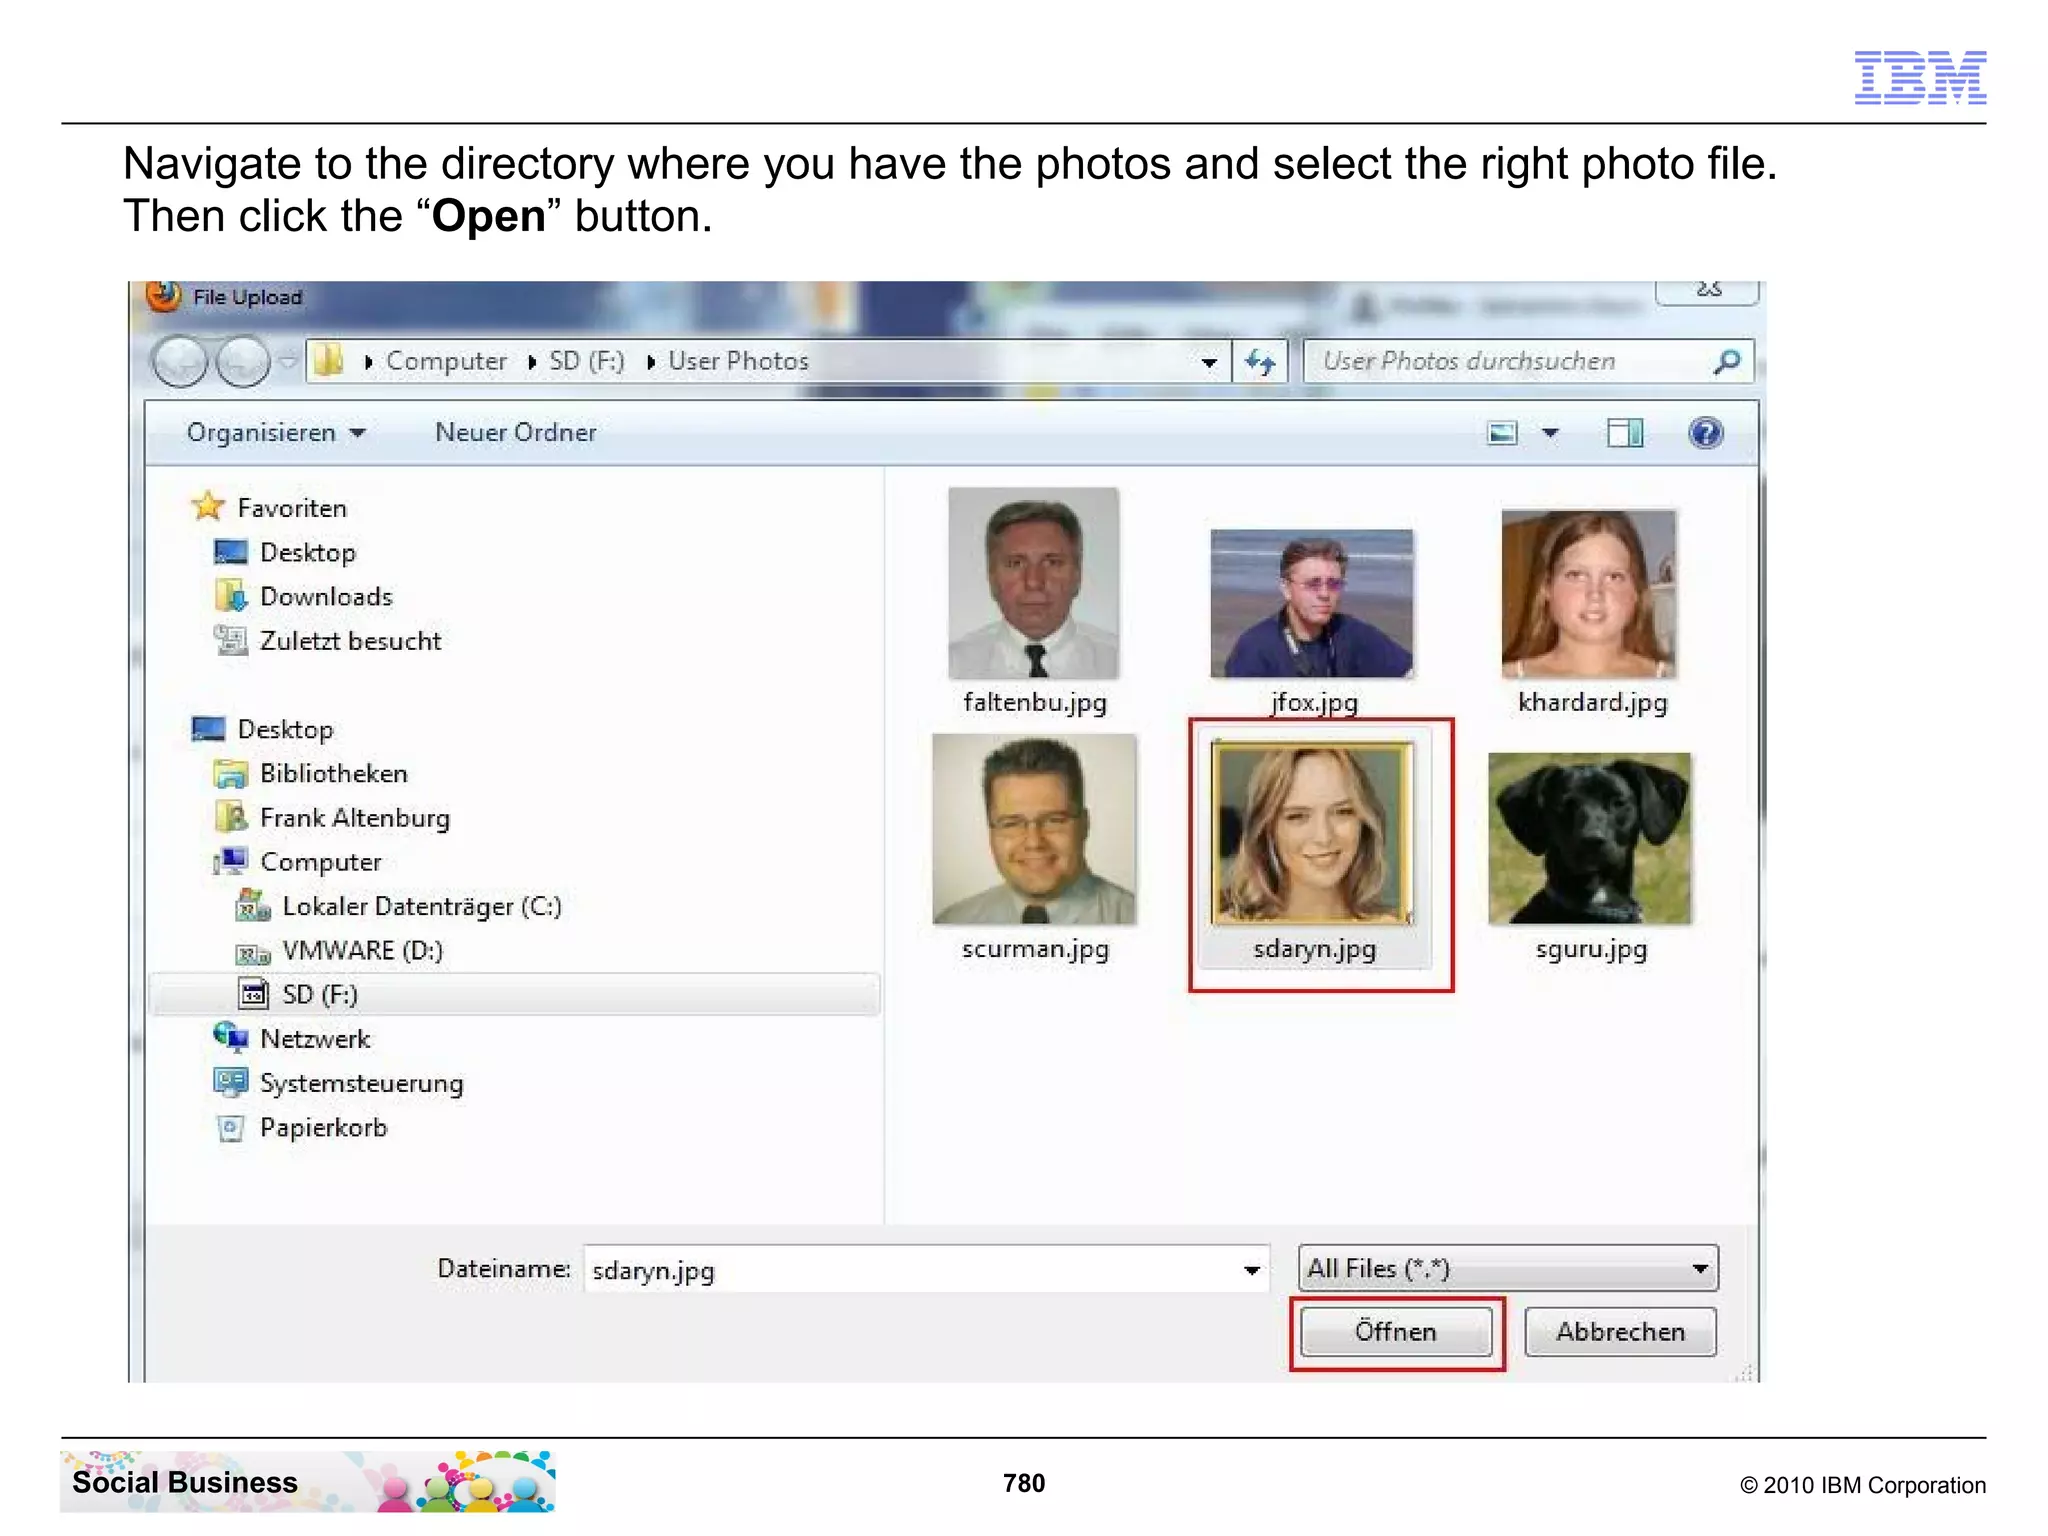Select SD (F:) in the address breadcrumb
Screen dimensions: 2048x1536
pos(586,361)
